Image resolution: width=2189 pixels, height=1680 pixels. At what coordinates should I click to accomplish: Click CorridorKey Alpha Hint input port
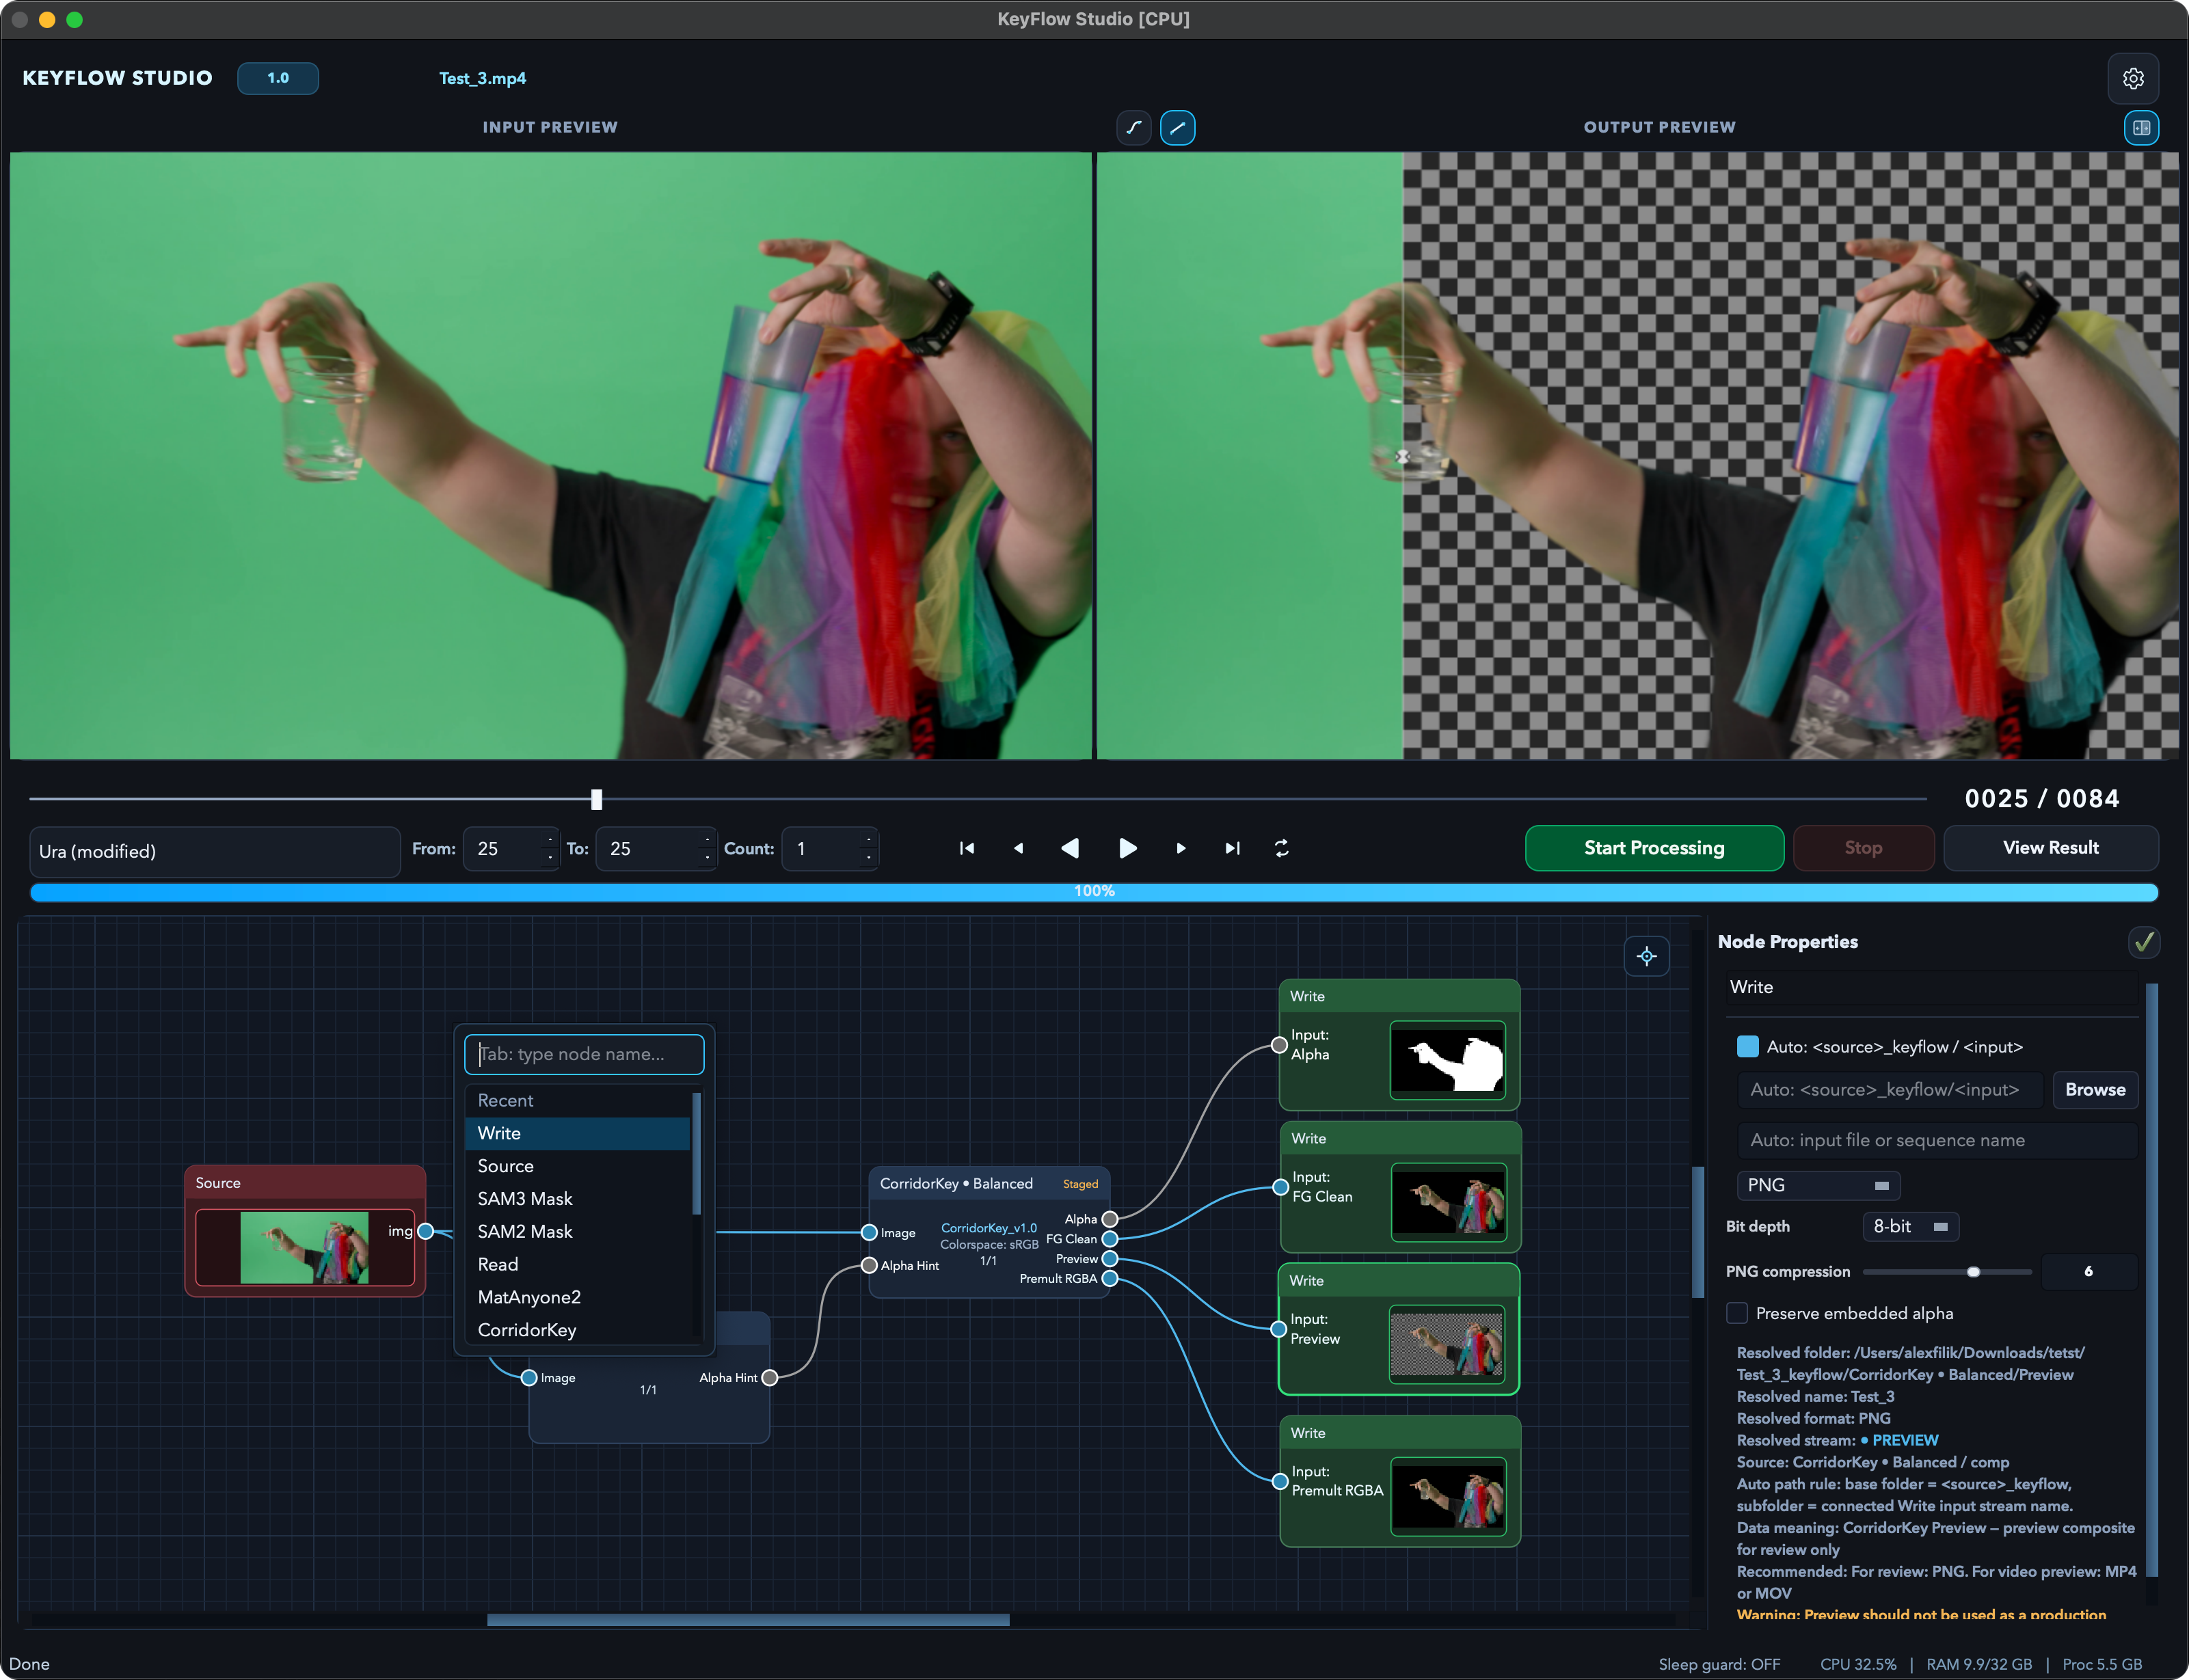[x=869, y=1265]
